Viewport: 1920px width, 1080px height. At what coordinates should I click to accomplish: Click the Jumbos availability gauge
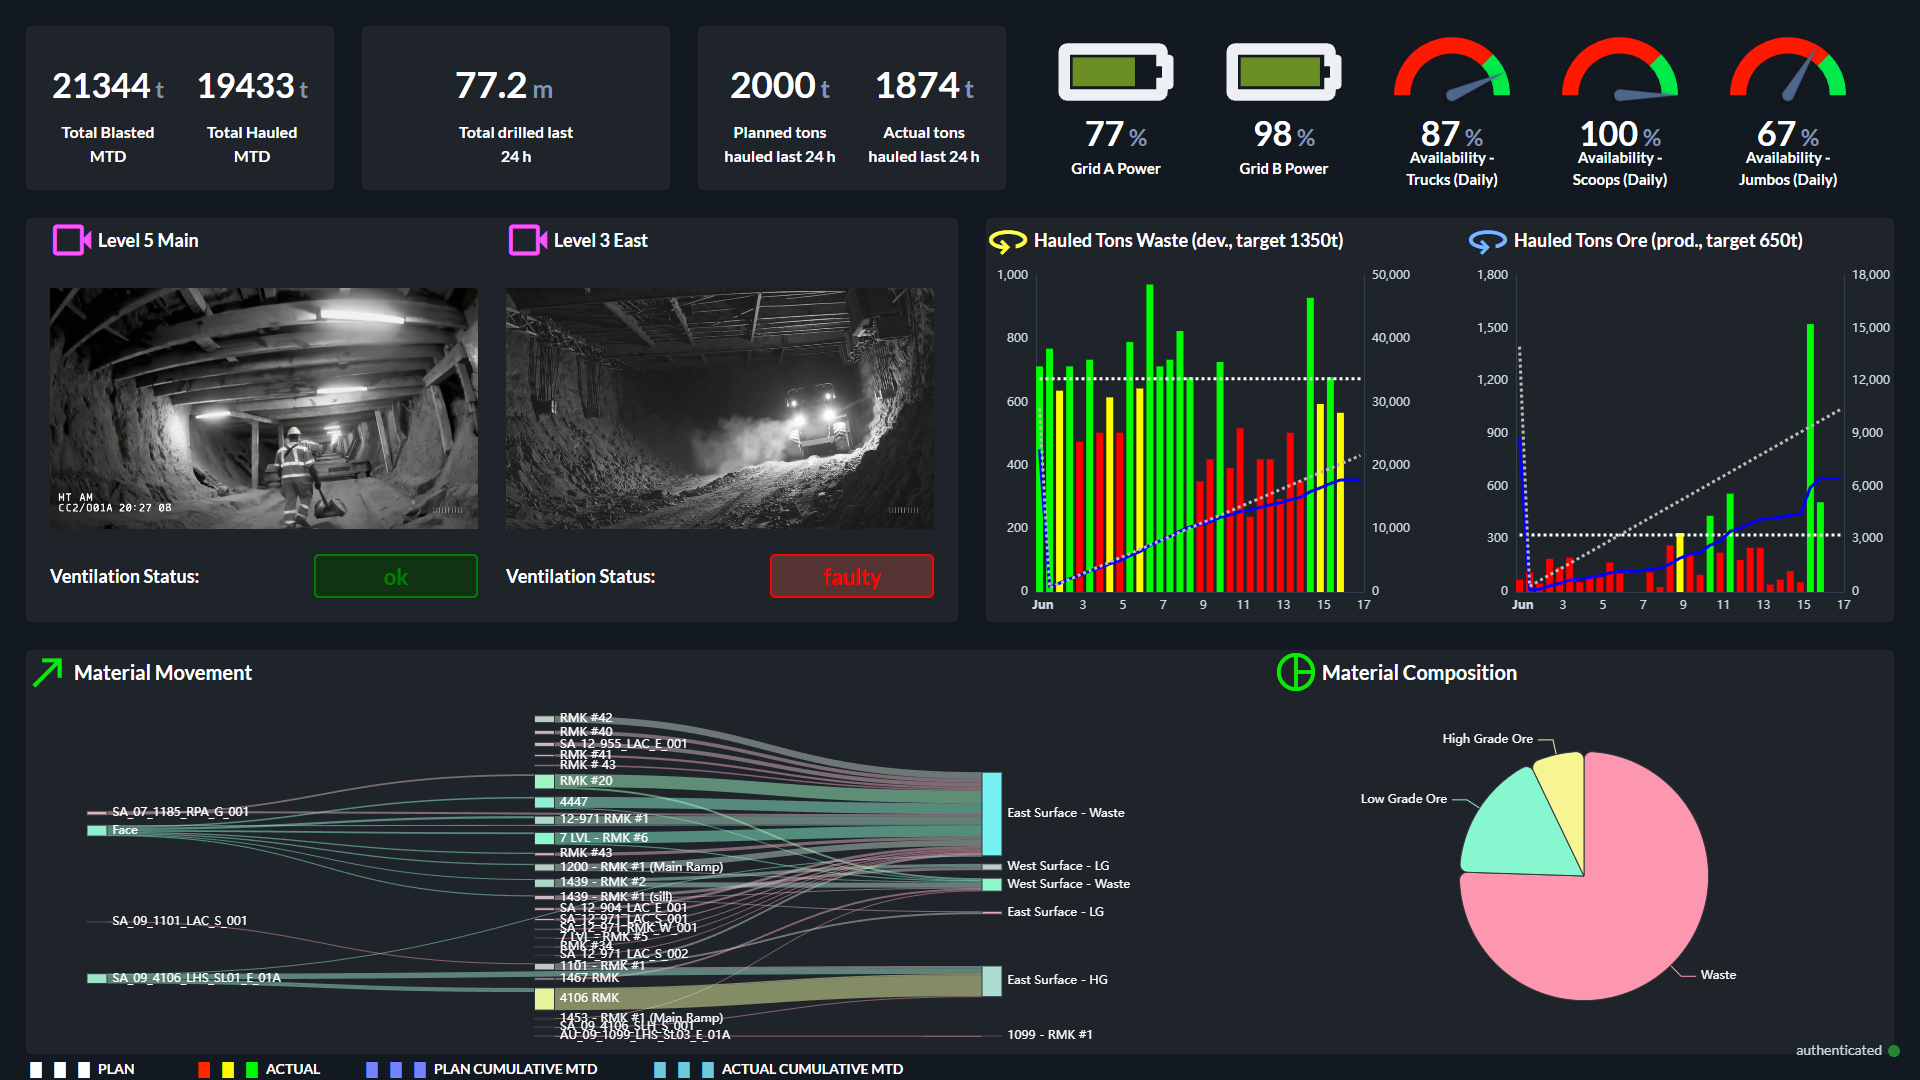tap(1787, 68)
